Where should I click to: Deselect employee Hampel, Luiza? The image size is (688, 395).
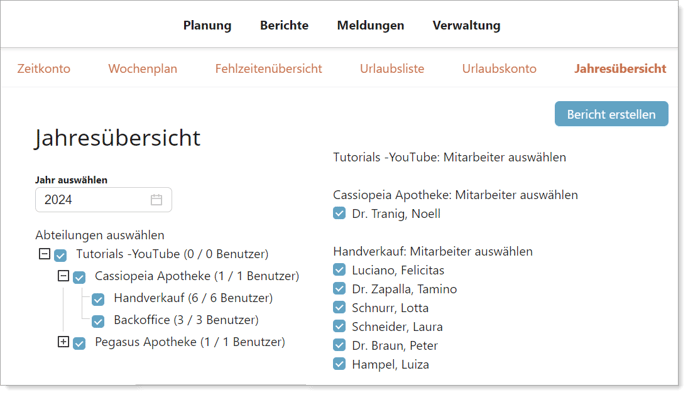(x=339, y=364)
